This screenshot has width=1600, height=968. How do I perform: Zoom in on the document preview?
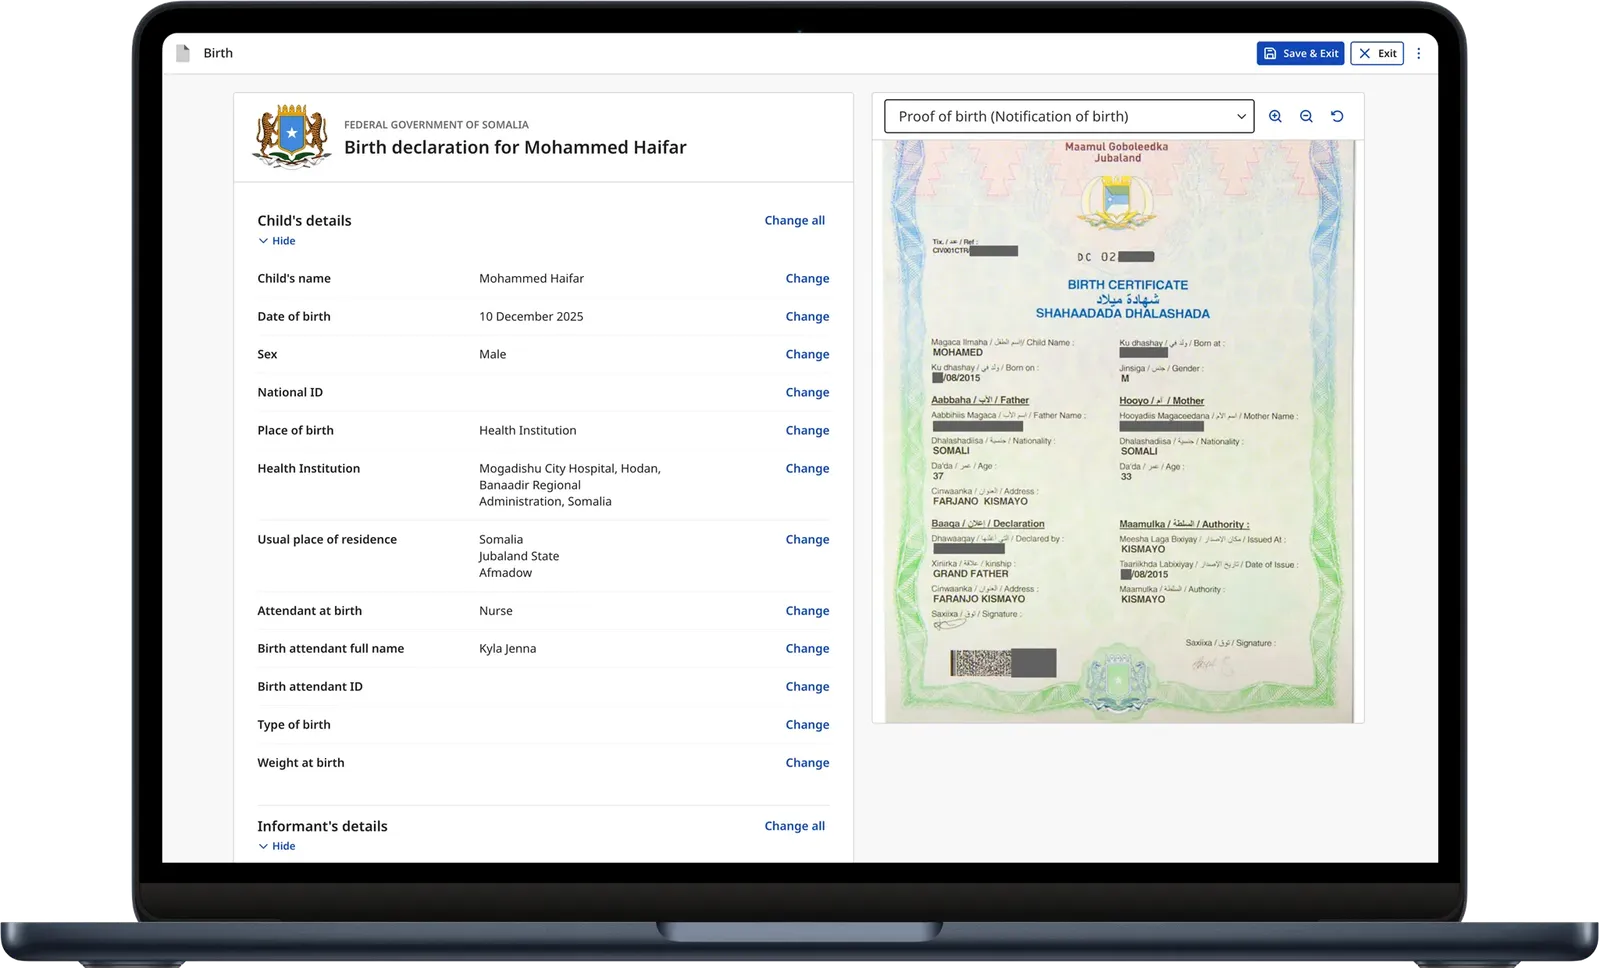pos(1275,116)
